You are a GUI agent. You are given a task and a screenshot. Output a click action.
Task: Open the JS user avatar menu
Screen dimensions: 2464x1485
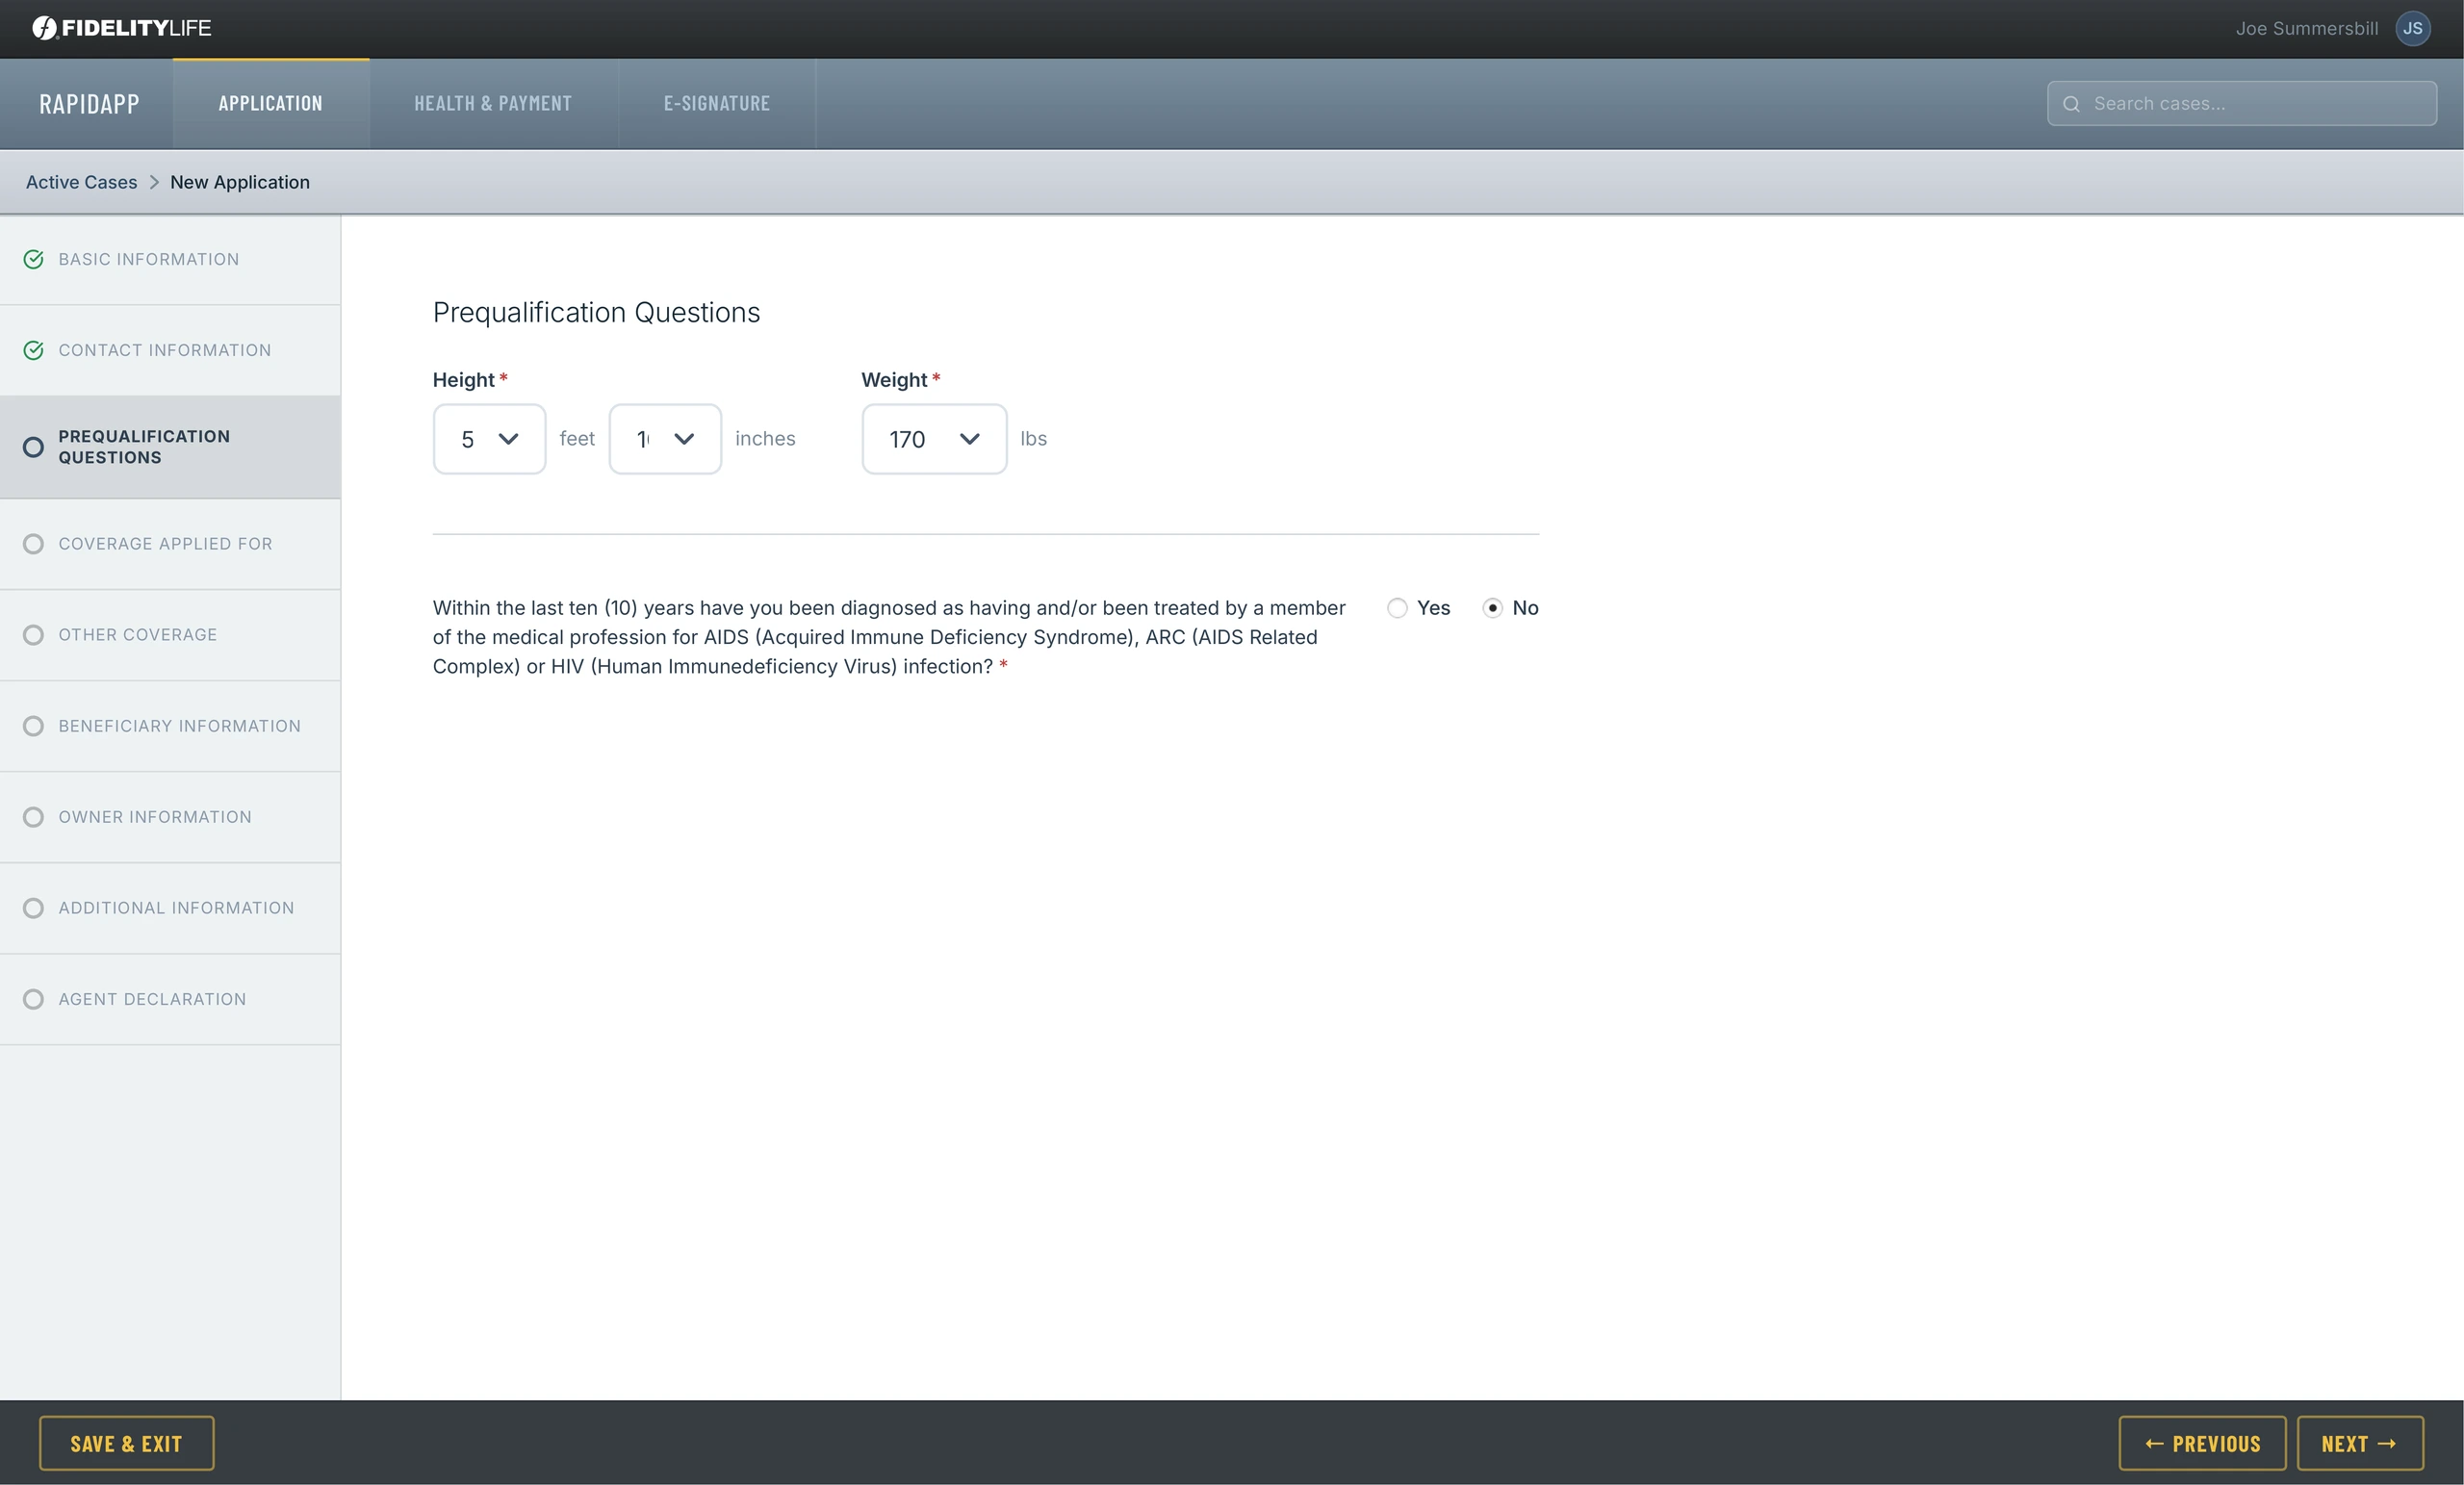2412,28
